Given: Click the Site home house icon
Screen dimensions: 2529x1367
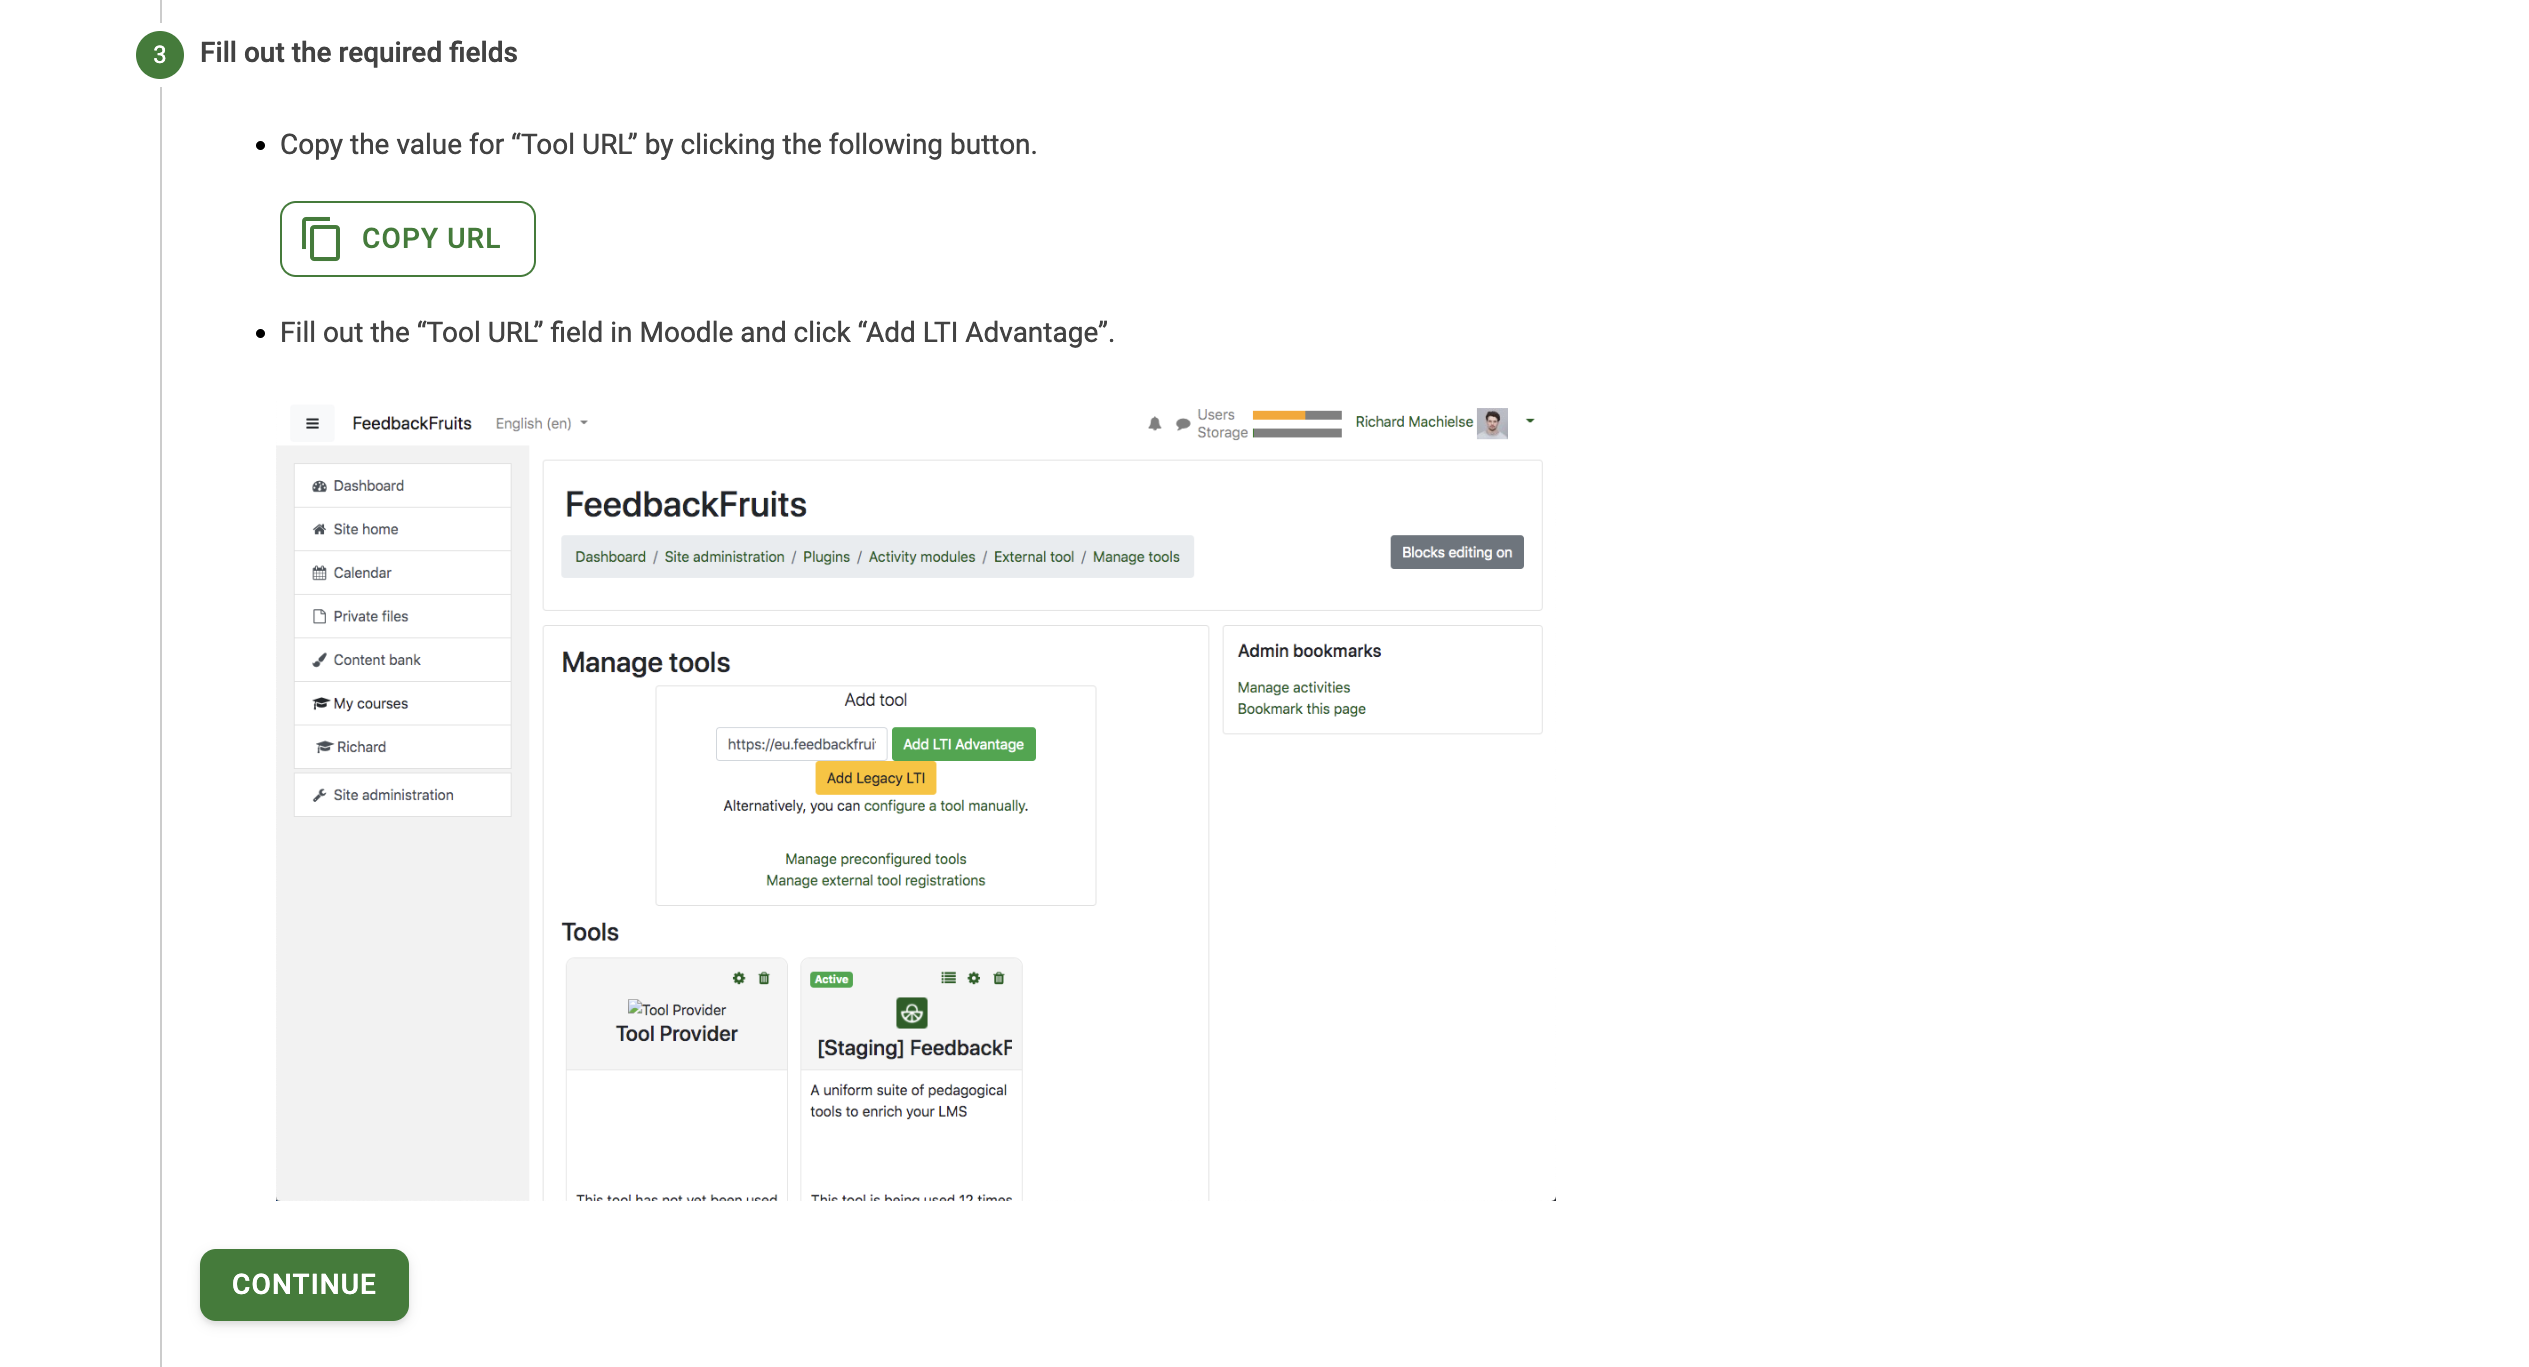Looking at the screenshot, I should (319, 529).
